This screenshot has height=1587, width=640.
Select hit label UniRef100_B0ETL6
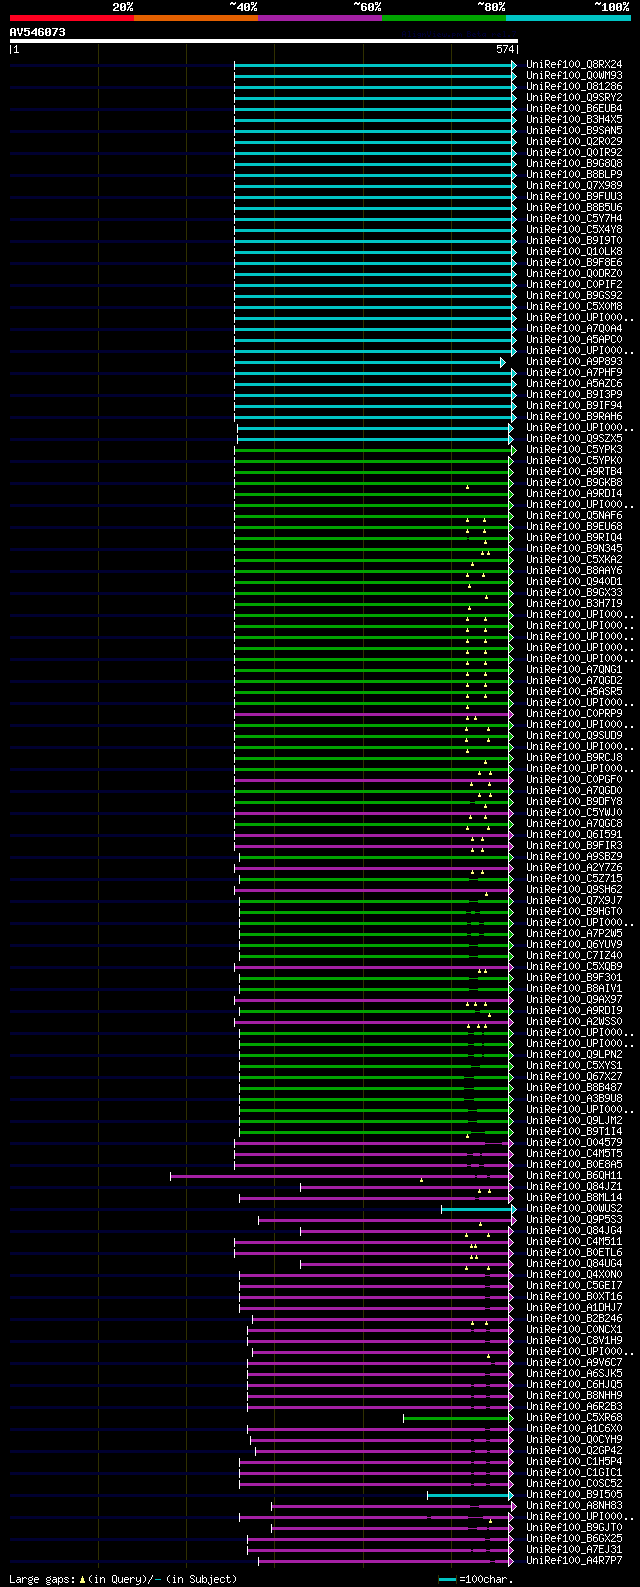click(x=576, y=1252)
